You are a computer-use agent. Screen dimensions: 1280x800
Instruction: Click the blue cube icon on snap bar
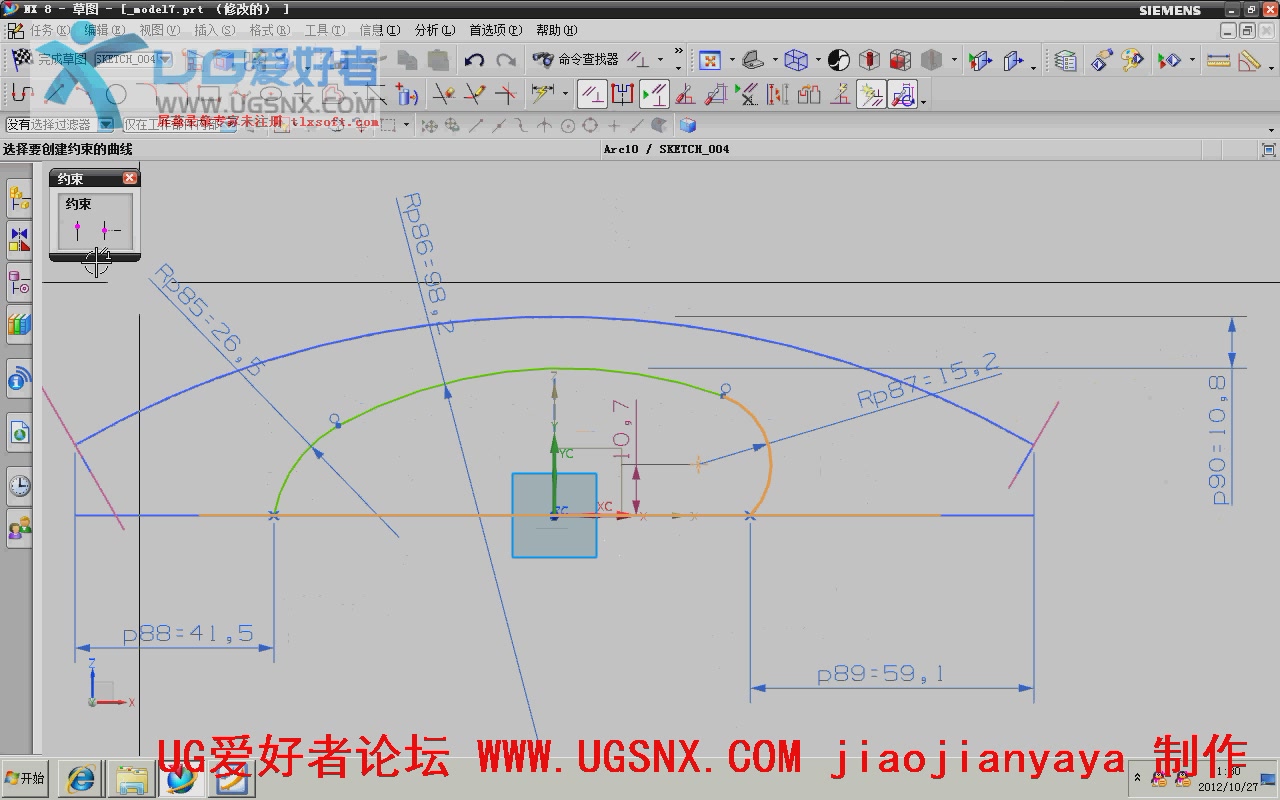687,125
